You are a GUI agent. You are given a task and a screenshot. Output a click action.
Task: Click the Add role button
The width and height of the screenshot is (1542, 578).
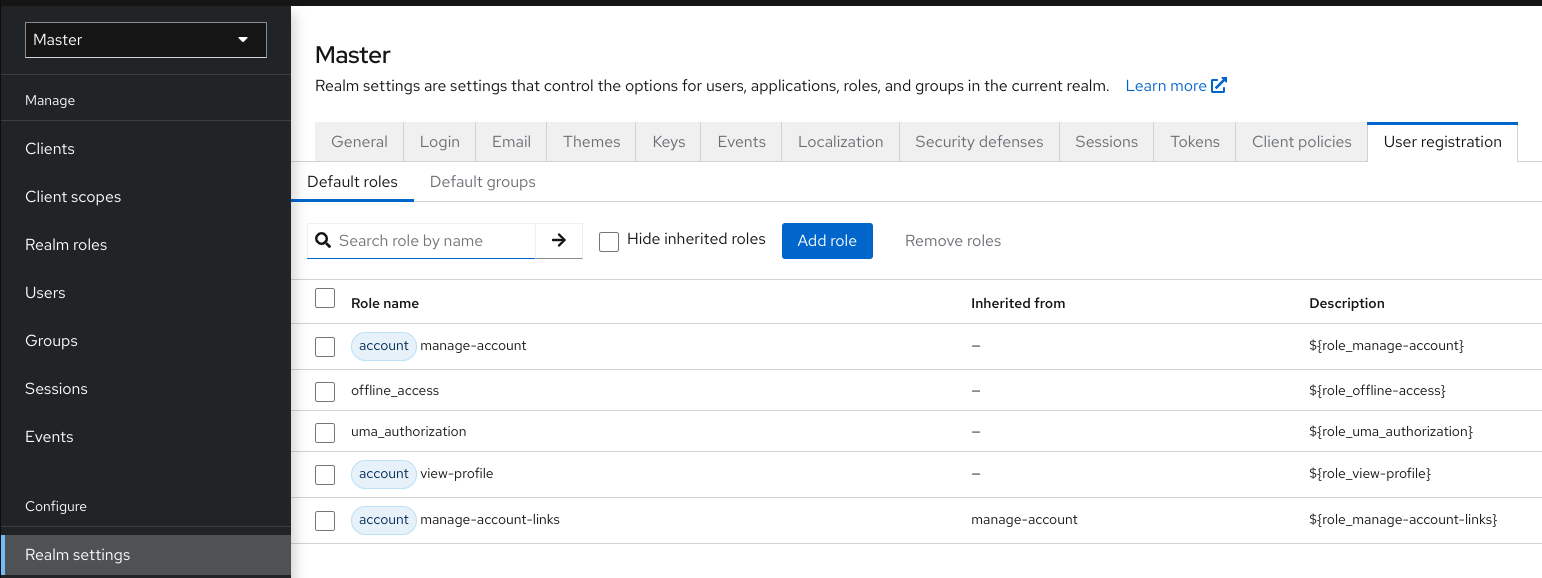click(x=827, y=241)
